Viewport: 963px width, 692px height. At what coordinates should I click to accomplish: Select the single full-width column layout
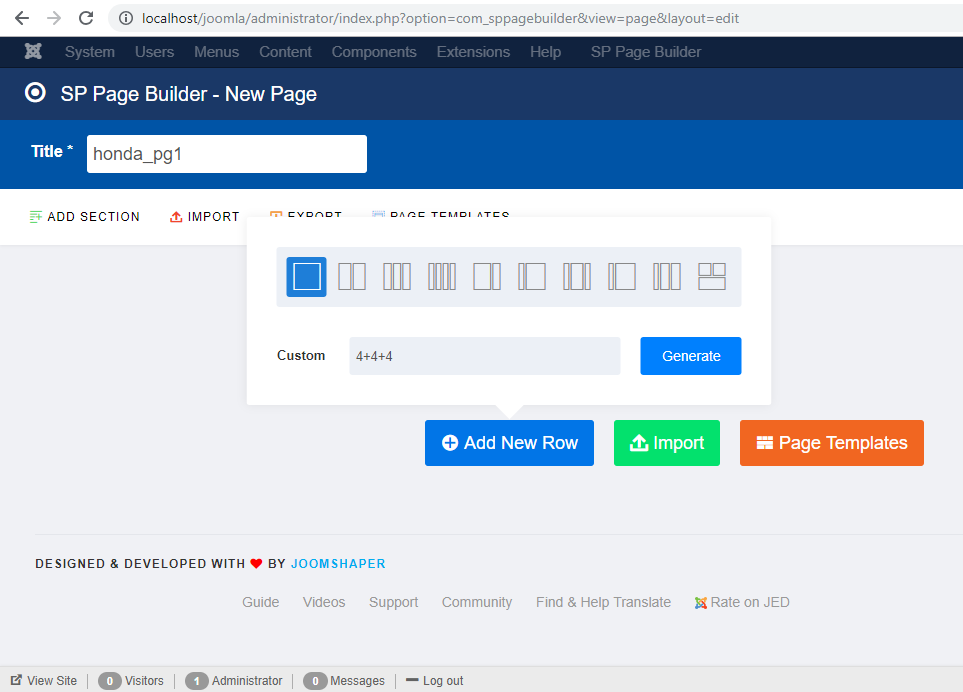point(307,277)
